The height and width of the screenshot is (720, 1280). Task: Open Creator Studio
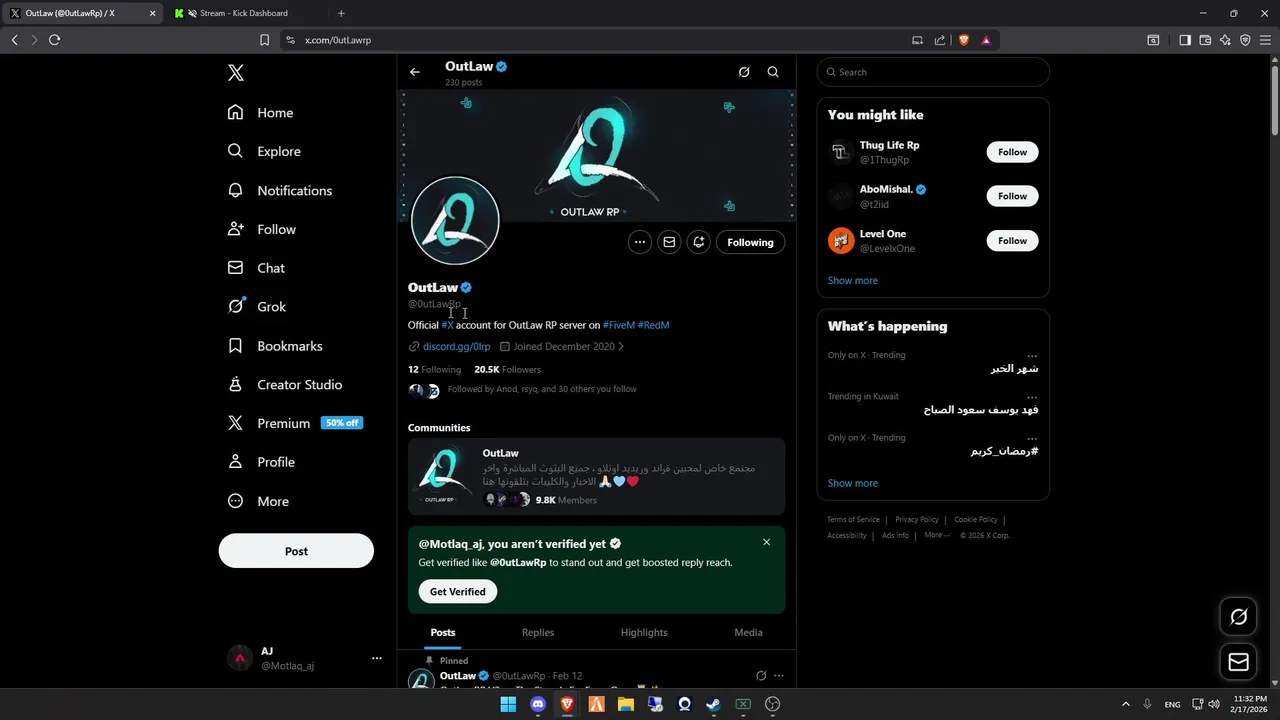click(285, 385)
